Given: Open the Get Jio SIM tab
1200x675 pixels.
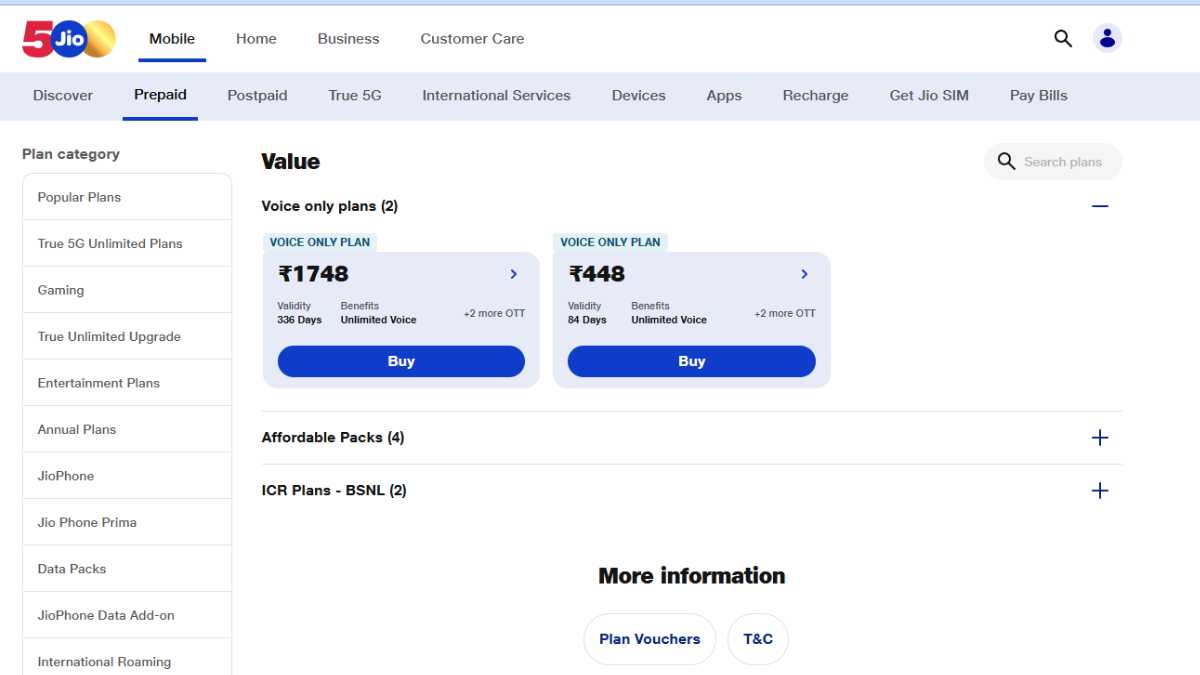Looking at the screenshot, I should point(929,96).
